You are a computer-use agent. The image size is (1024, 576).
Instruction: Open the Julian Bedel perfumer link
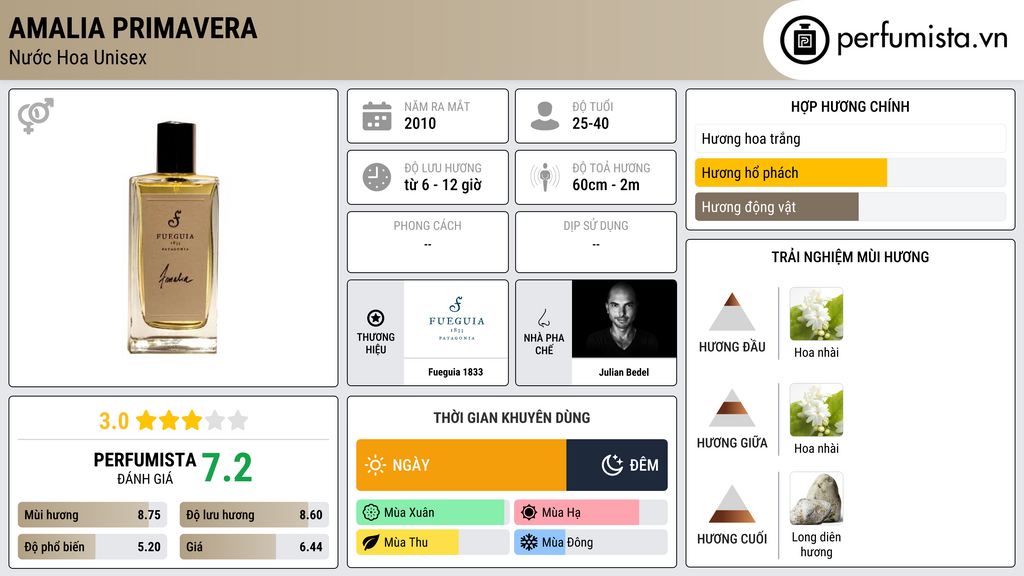coord(624,372)
